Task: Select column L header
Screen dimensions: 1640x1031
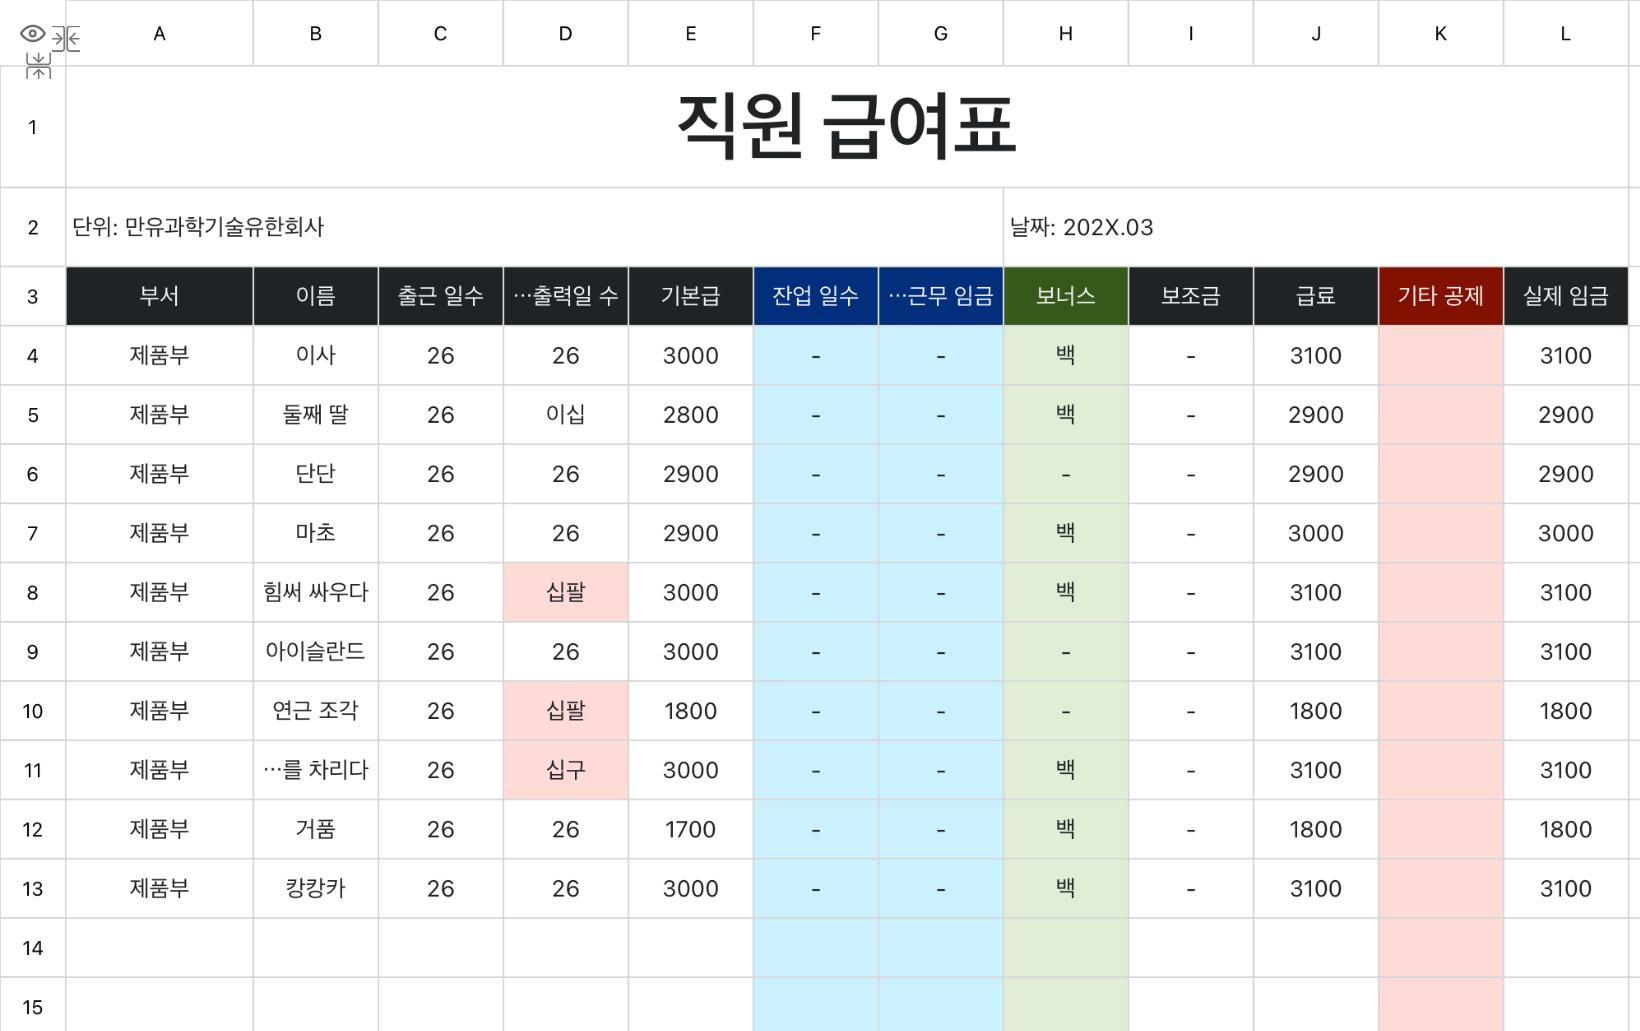Action: click(1565, 33)
